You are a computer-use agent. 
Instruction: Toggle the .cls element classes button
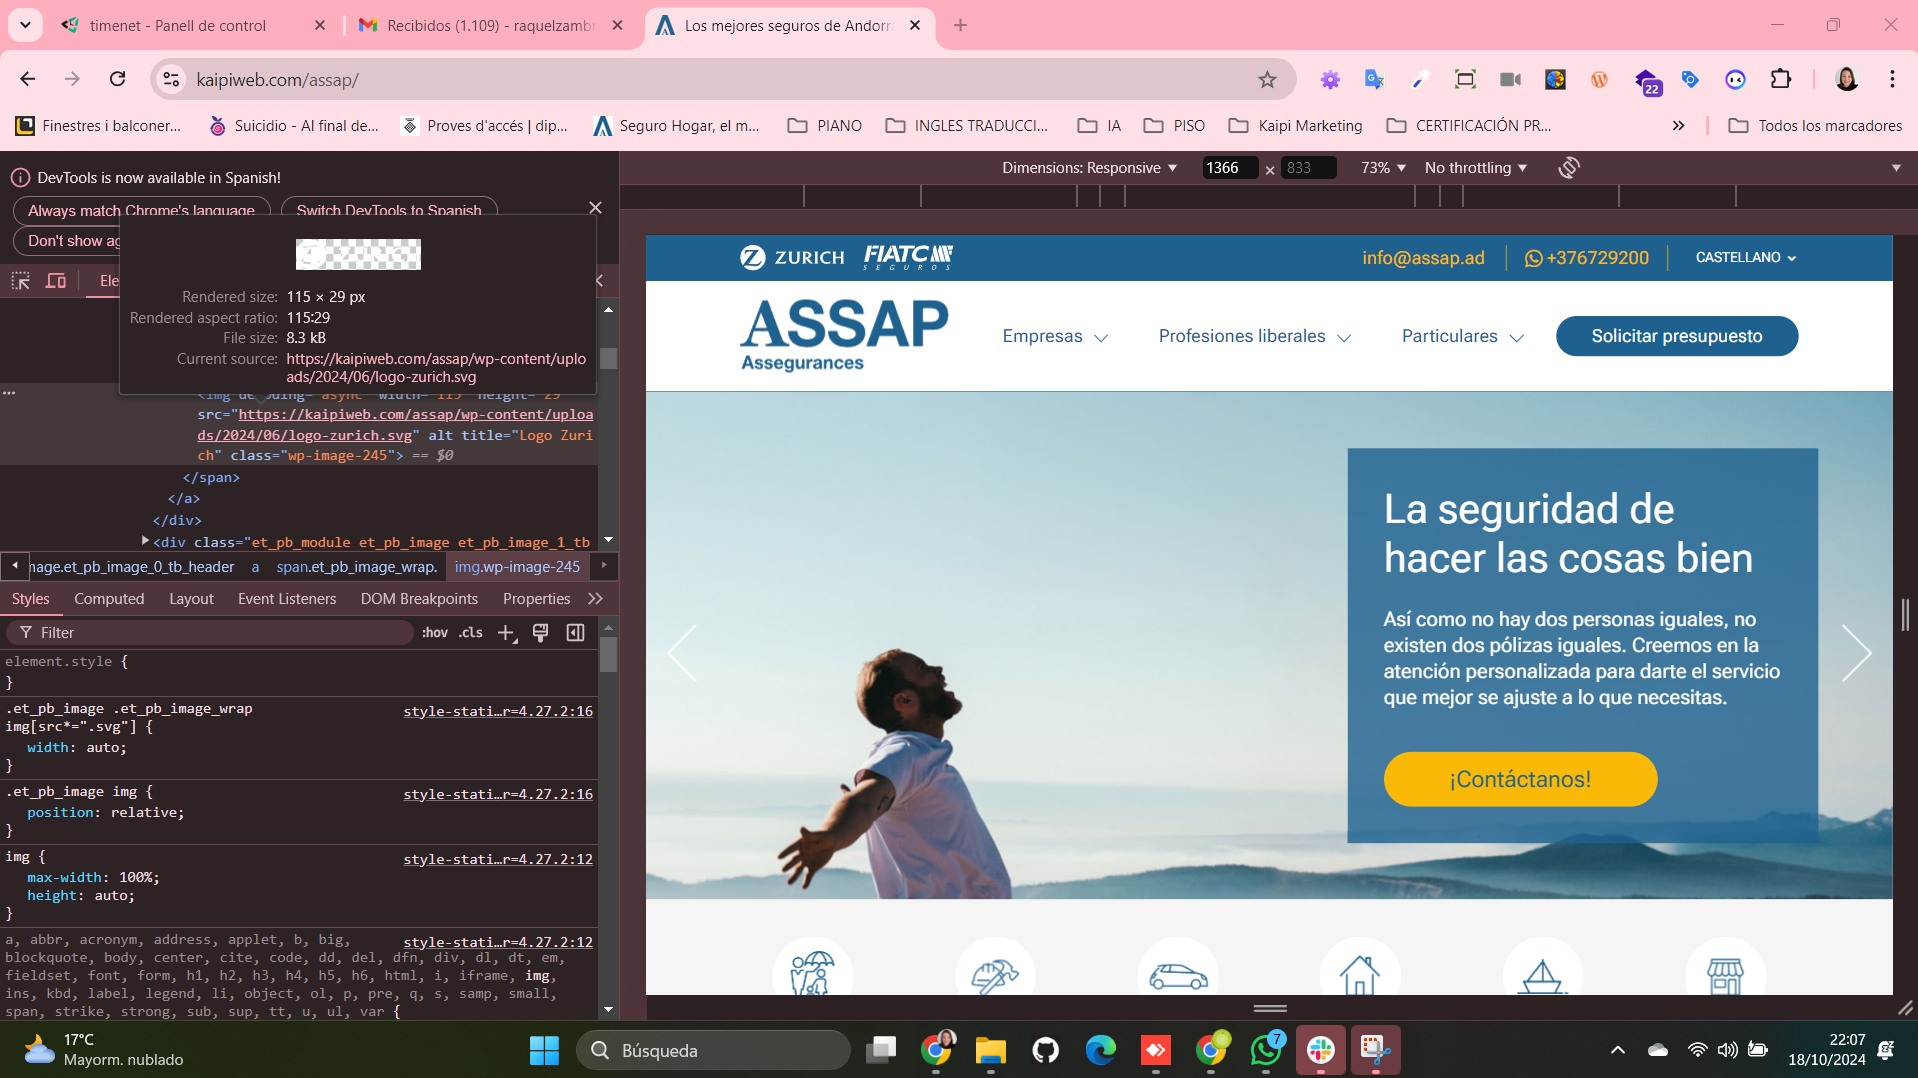tap(471, 633)
